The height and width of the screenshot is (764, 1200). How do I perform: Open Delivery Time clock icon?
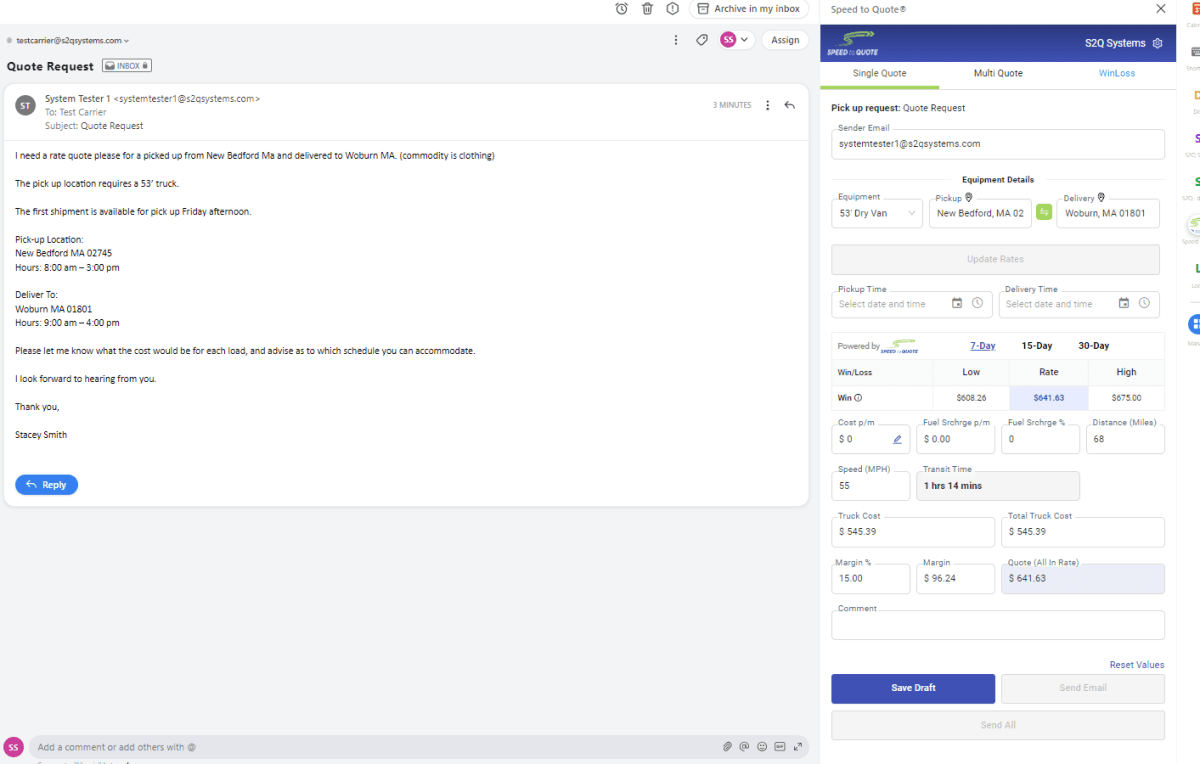coord(1144,304)
